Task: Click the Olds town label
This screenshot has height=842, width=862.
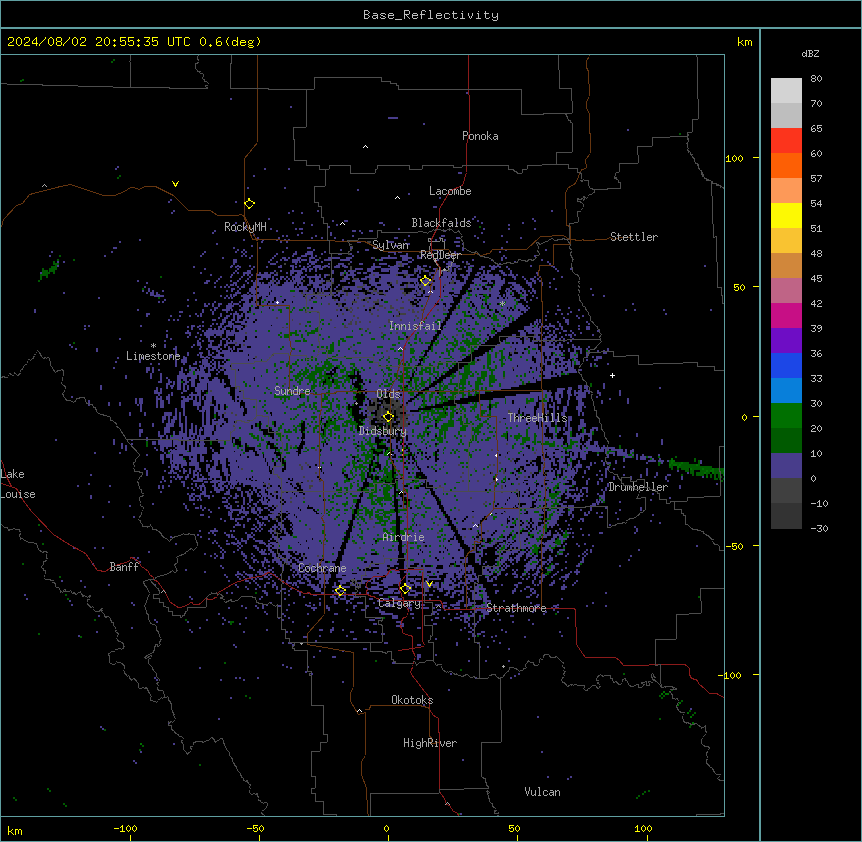Action: [388, 394]
